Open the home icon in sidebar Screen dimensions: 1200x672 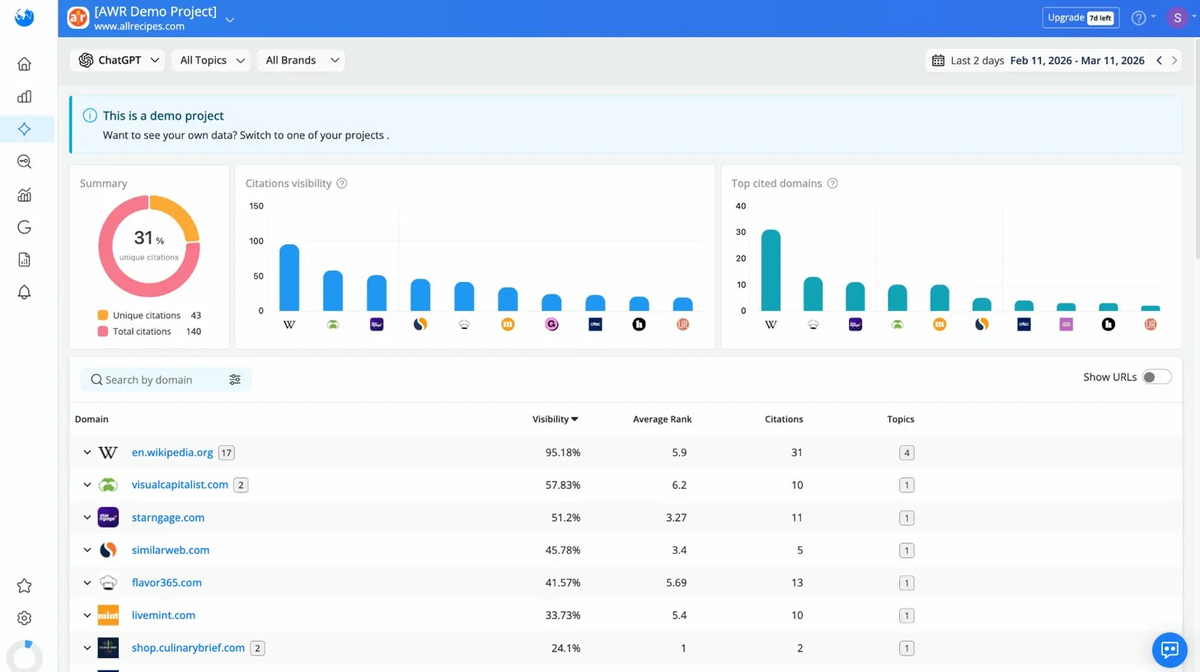[24, 64]
